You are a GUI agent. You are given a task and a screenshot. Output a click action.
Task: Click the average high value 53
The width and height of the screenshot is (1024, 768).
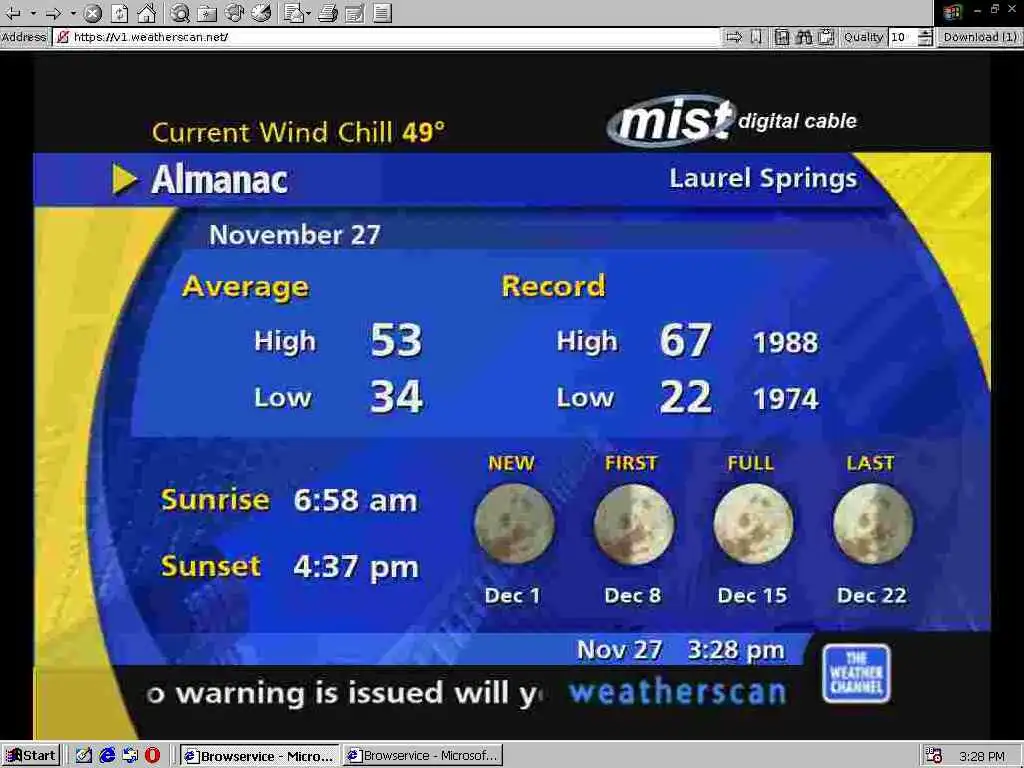coord(396,340)
